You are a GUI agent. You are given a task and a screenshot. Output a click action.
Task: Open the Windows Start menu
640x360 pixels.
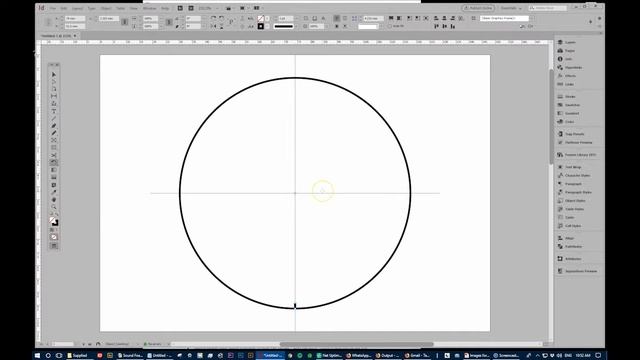pos(38,356)
